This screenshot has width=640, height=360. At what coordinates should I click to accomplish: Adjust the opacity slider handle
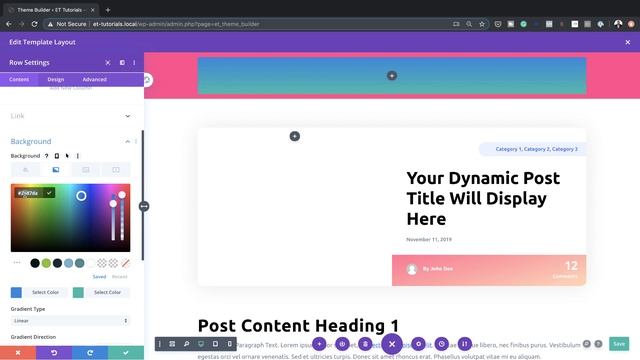pos(122,195)
